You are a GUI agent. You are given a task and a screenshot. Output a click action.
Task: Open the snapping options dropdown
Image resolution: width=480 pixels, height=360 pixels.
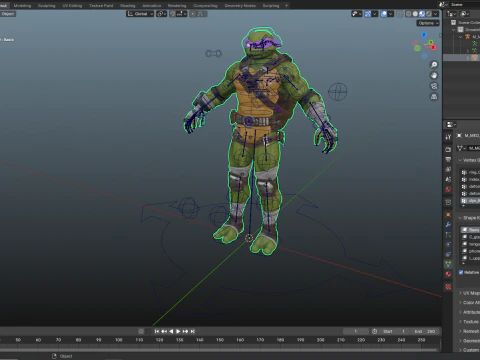click(181, 14)
